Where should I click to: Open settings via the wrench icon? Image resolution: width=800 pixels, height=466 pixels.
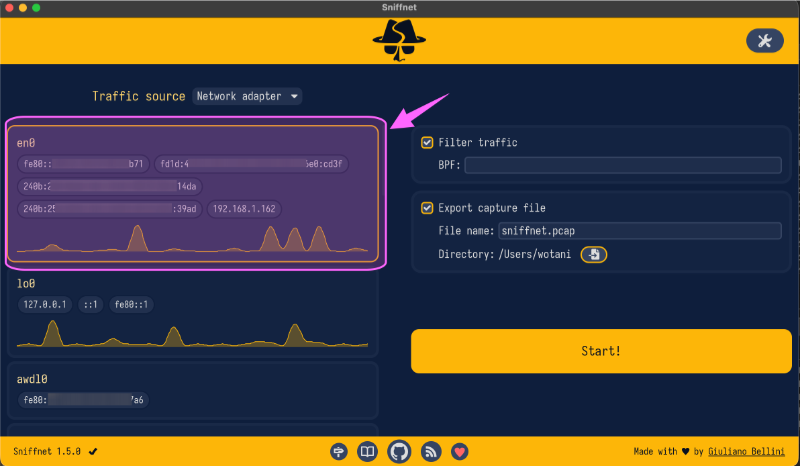click(x=764, y=41)
